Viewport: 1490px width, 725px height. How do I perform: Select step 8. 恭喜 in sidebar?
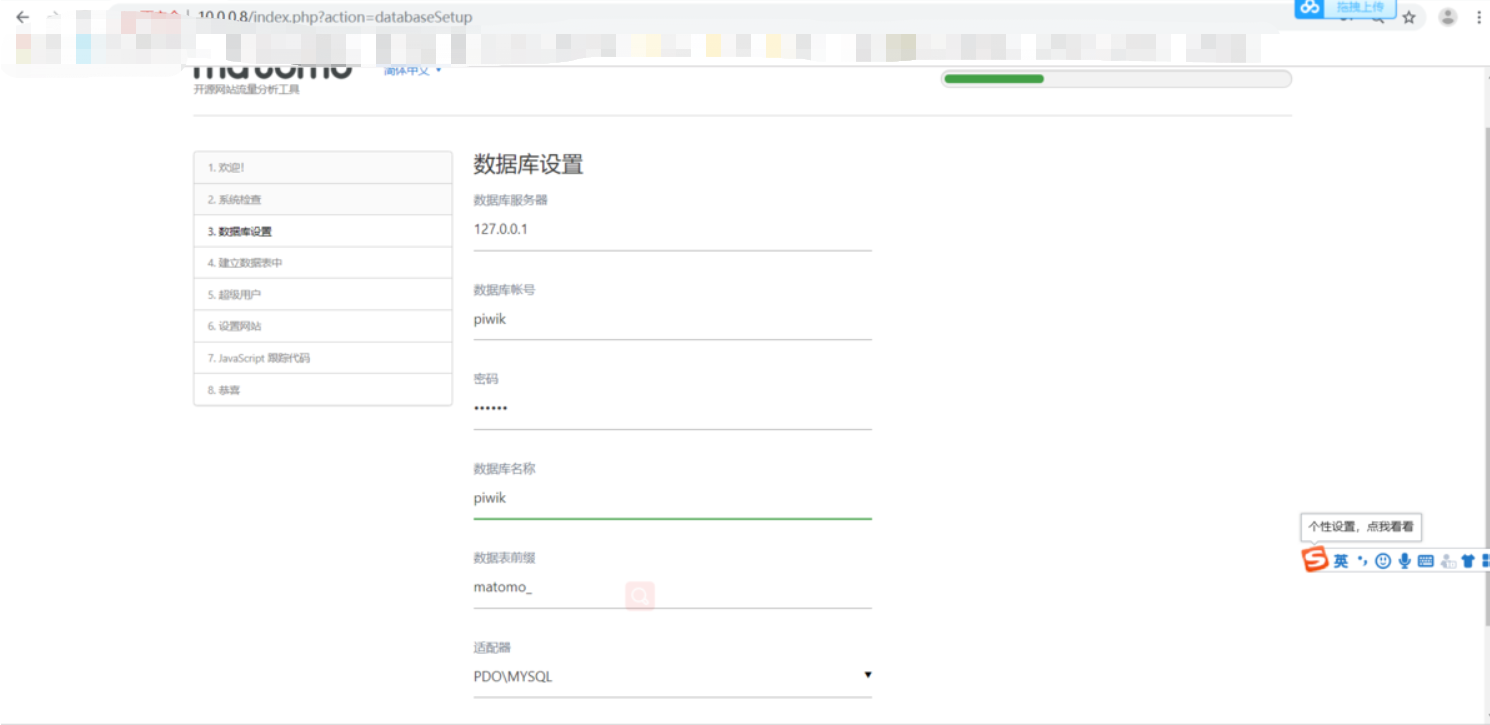coord(323,390)
